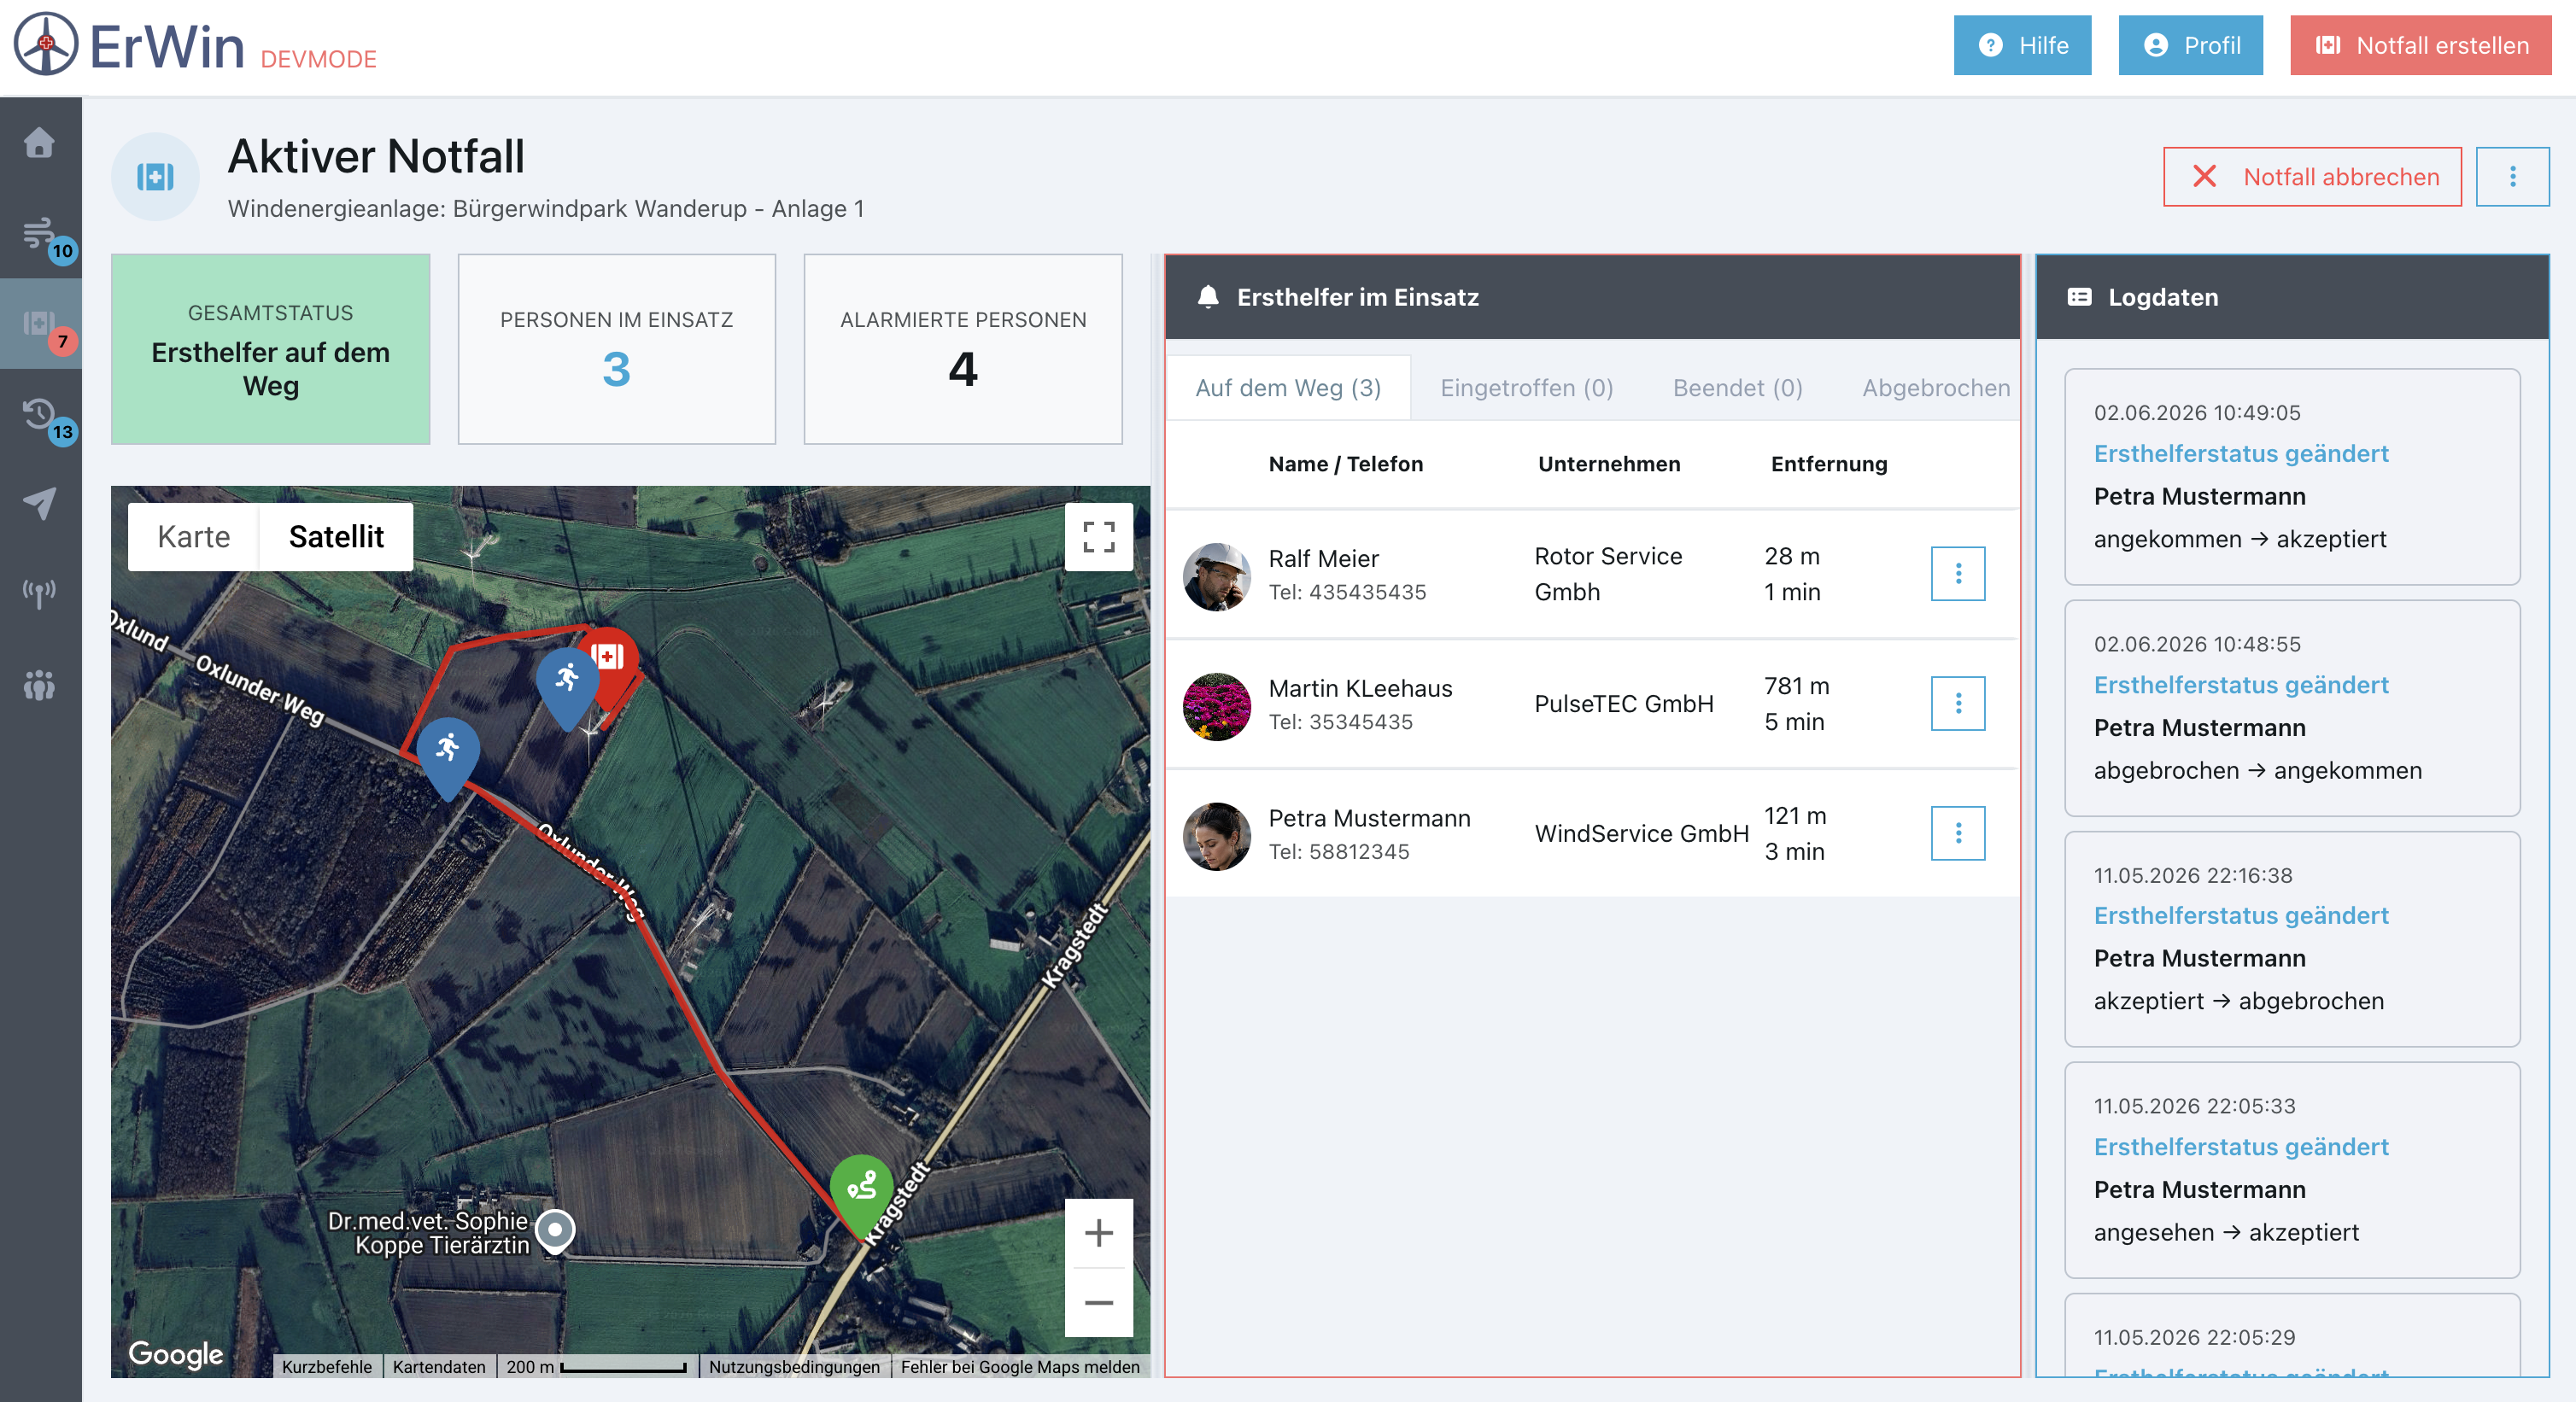Viewport: 2576px width, 1402px height.
Task: Open the history icon with badge 13
Action: pos(41,415)
